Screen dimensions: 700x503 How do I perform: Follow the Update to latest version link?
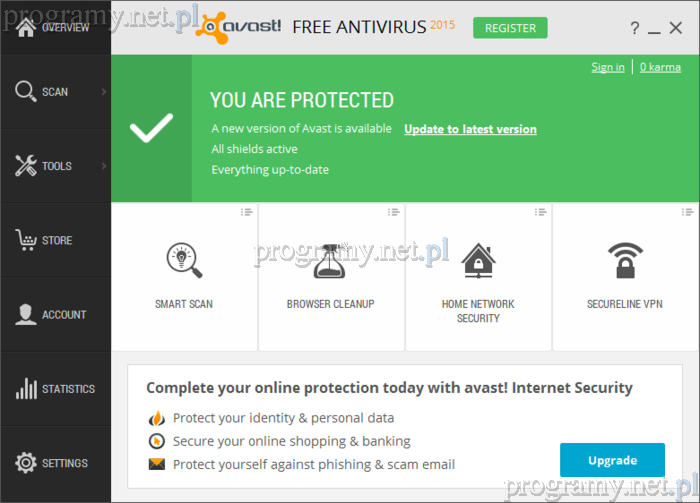(470, 129)
